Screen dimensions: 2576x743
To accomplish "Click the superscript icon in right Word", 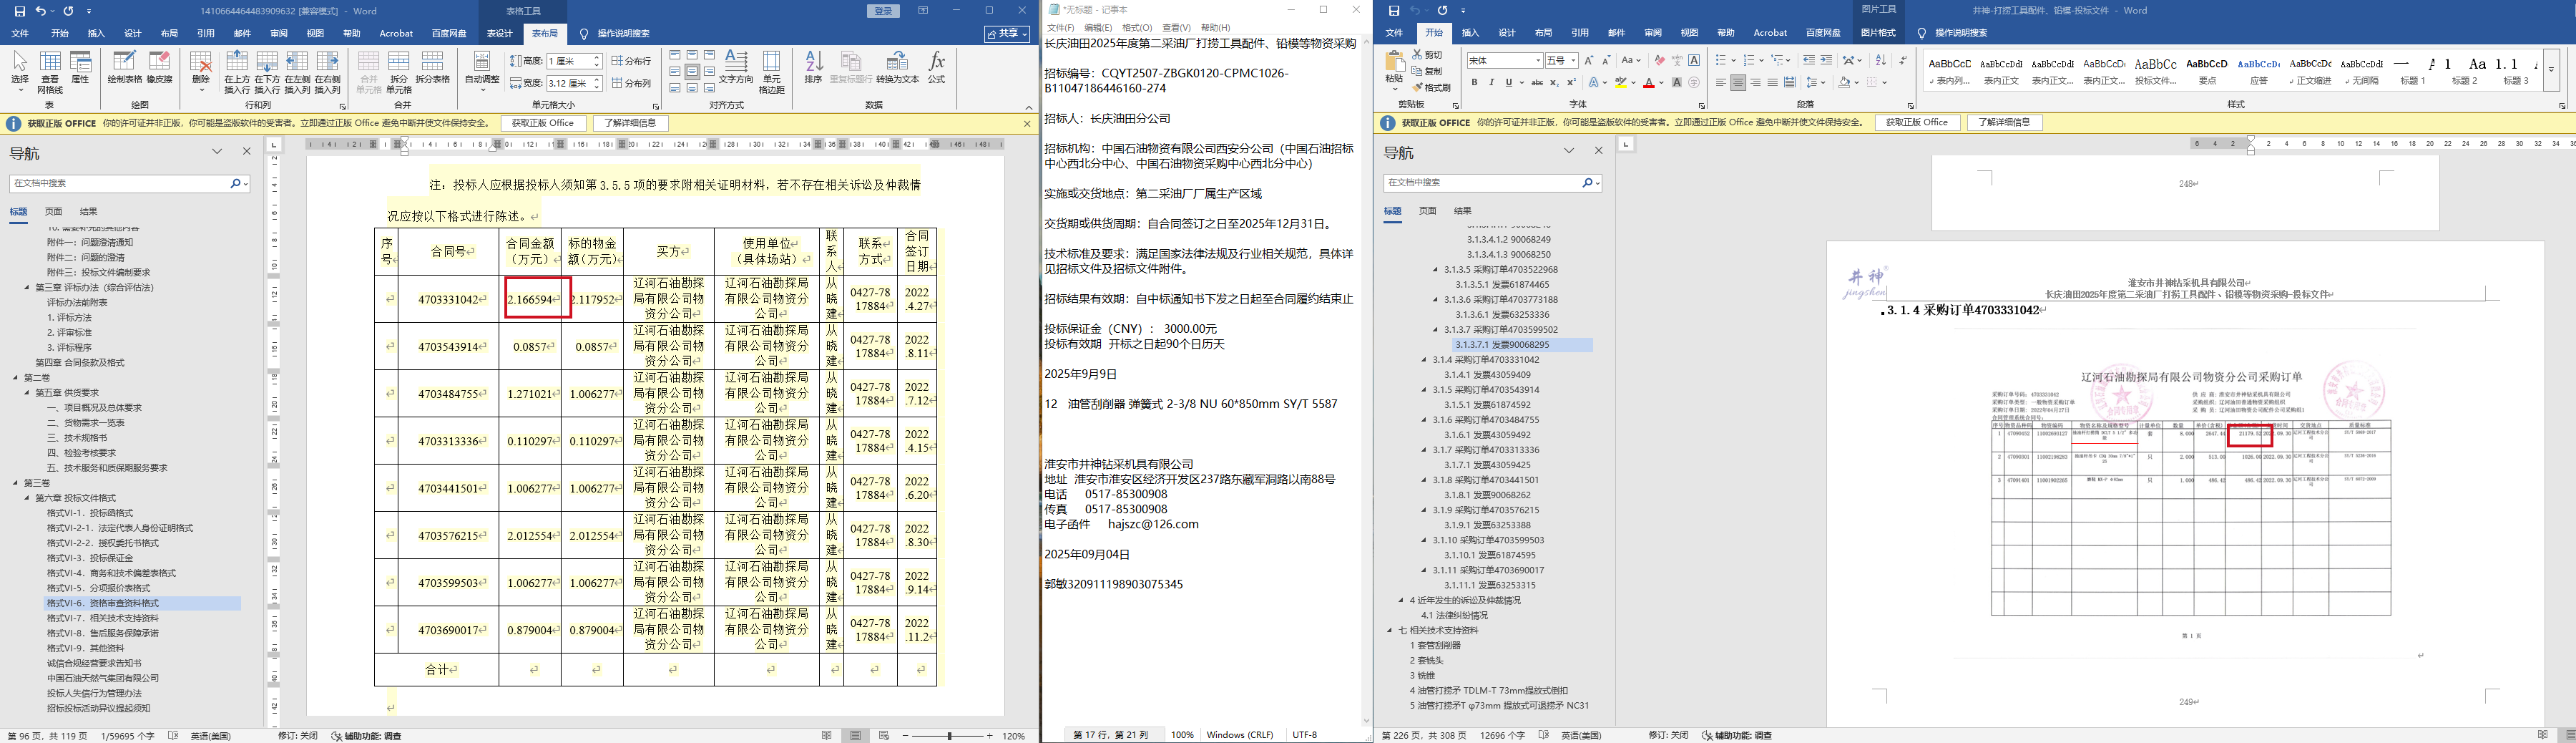I will pyautogui.click(x=1571, y=83).
